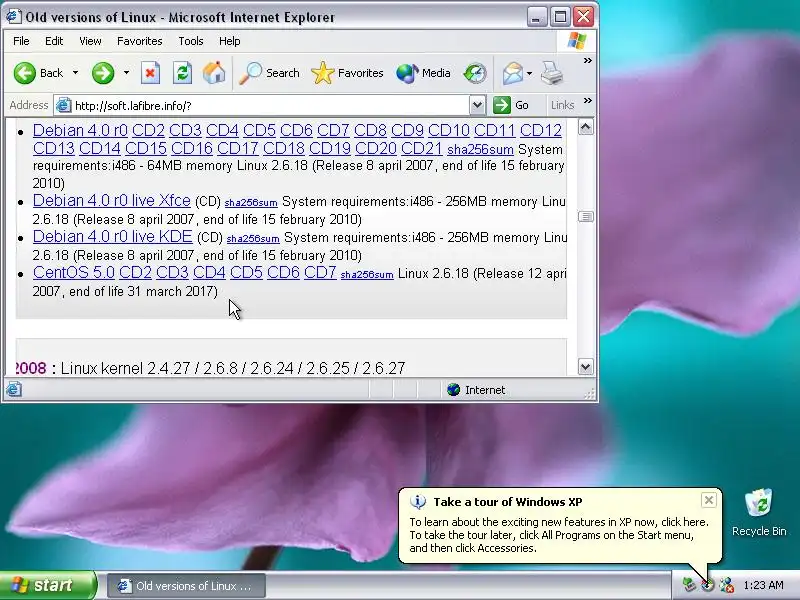Open the Debian 4.0 r0 link
The width and height of the screenshot is (800, 600).
80,130
